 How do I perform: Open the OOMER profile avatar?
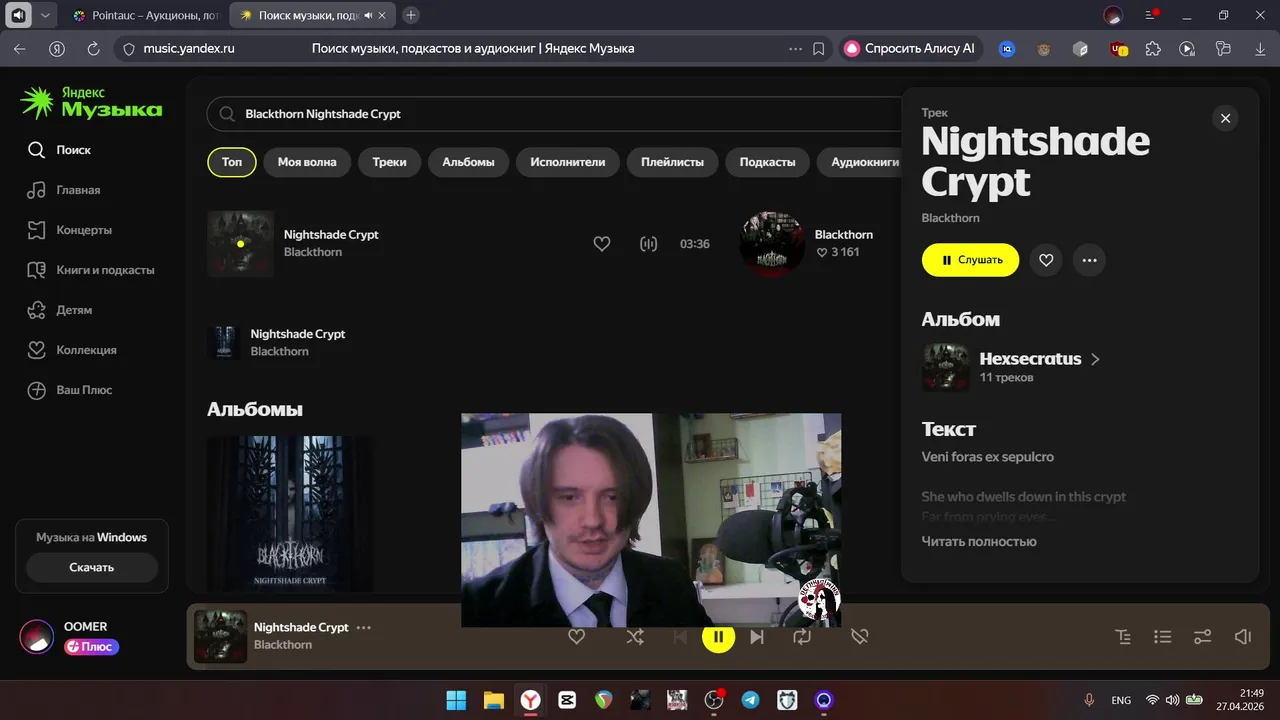coord(37,636)
